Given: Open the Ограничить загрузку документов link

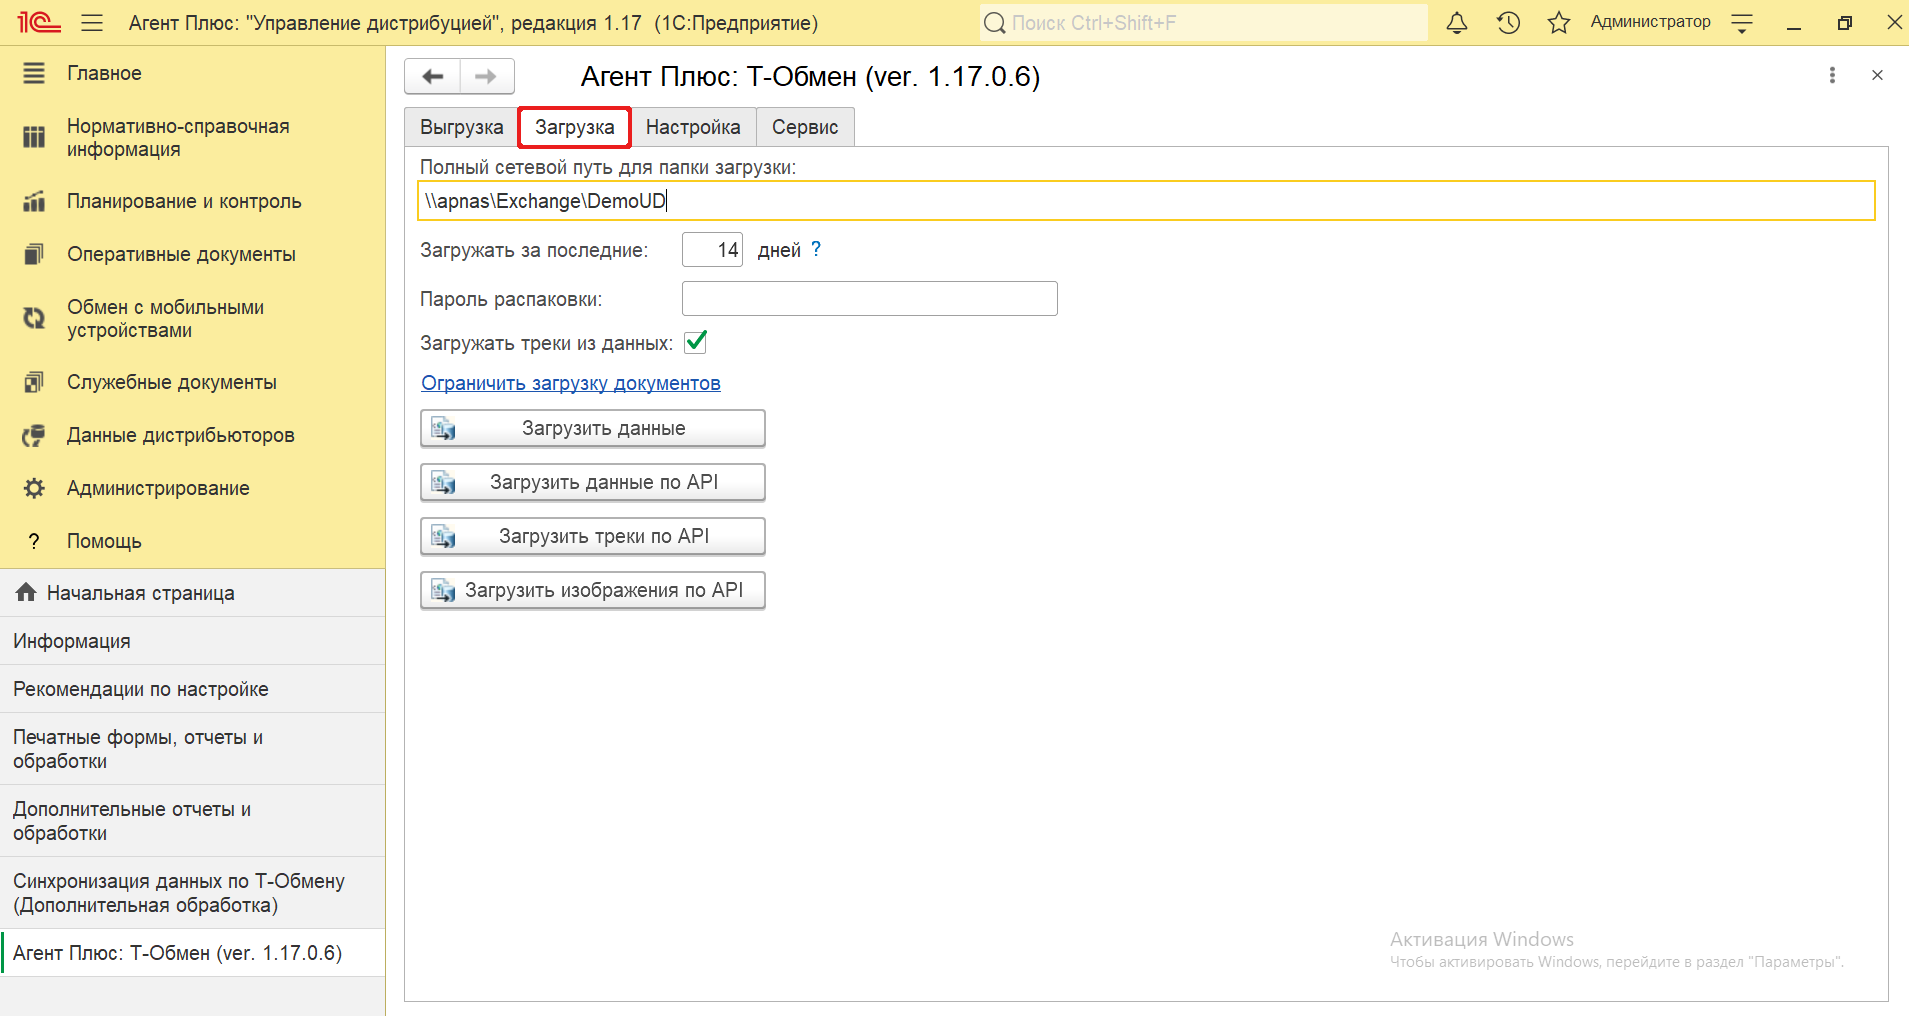Looking at the screenshot, I should tap(571, 383).
